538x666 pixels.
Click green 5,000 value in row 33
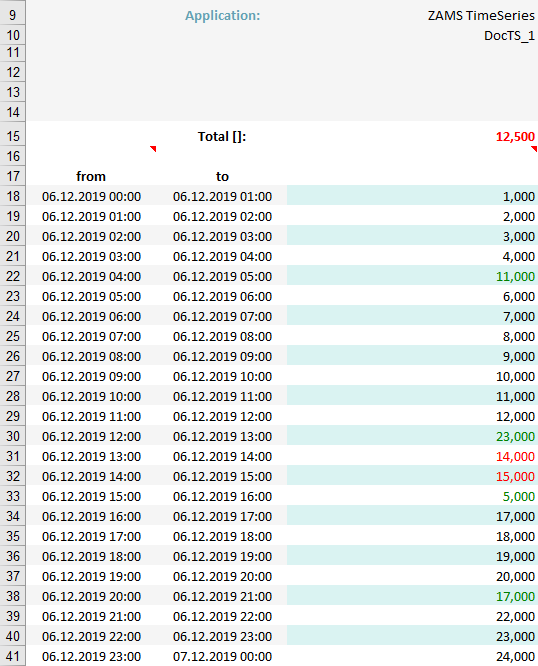pos(518,497)
